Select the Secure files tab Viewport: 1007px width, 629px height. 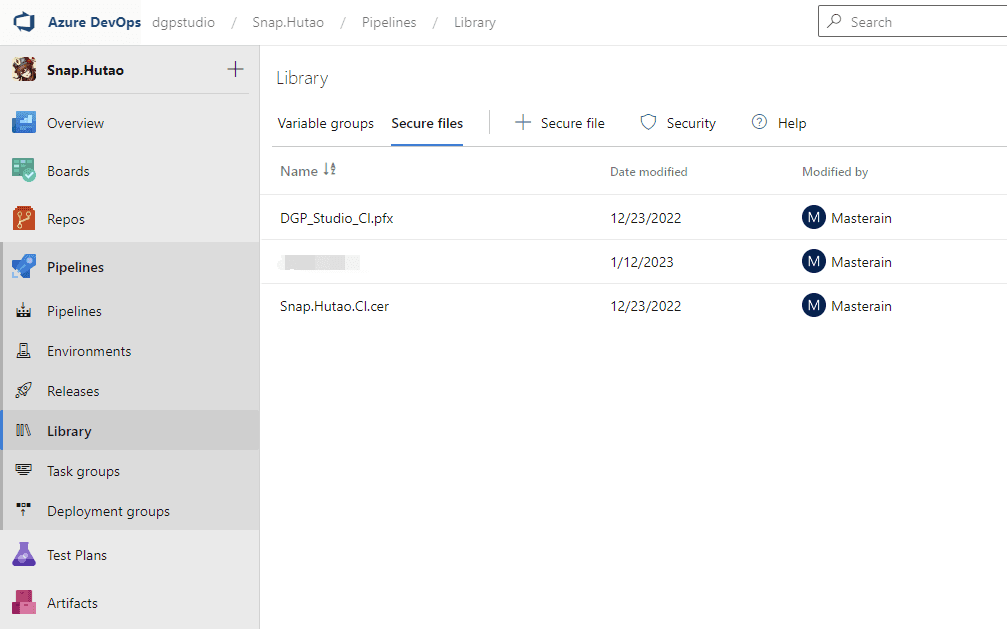[427, 123]
